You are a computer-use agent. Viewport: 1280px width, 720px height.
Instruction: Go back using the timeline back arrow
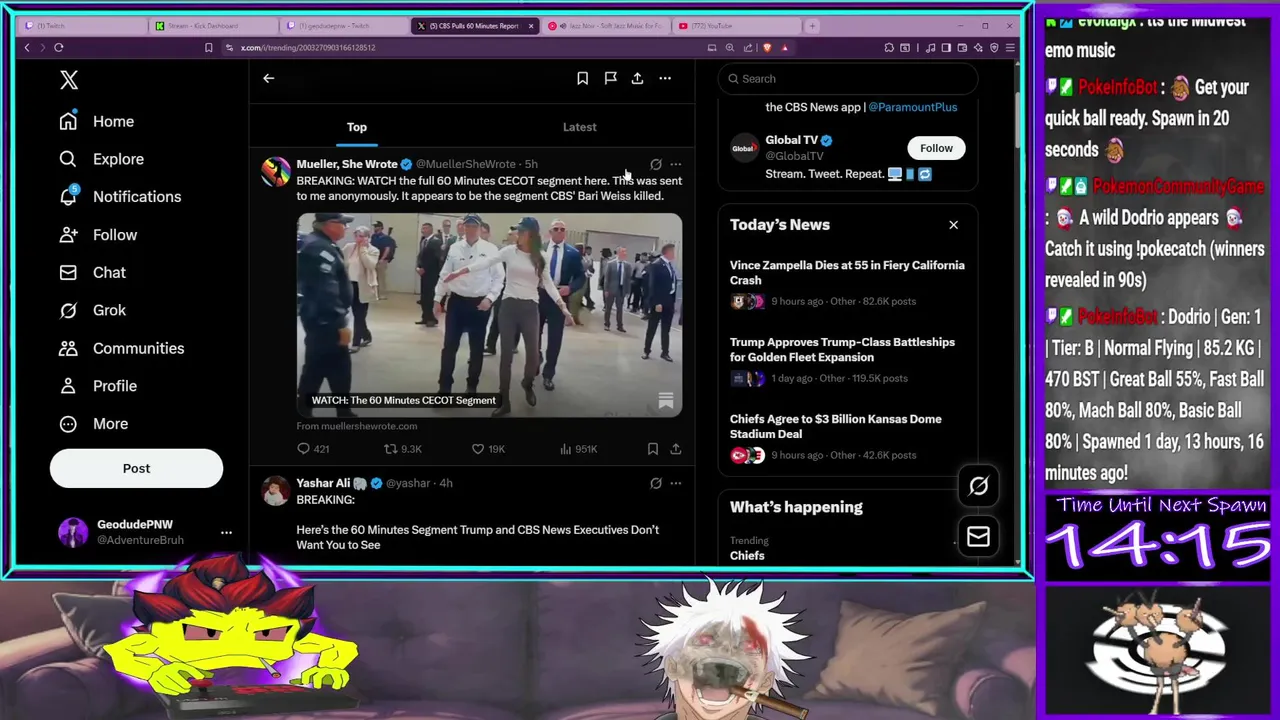[268, 78]
